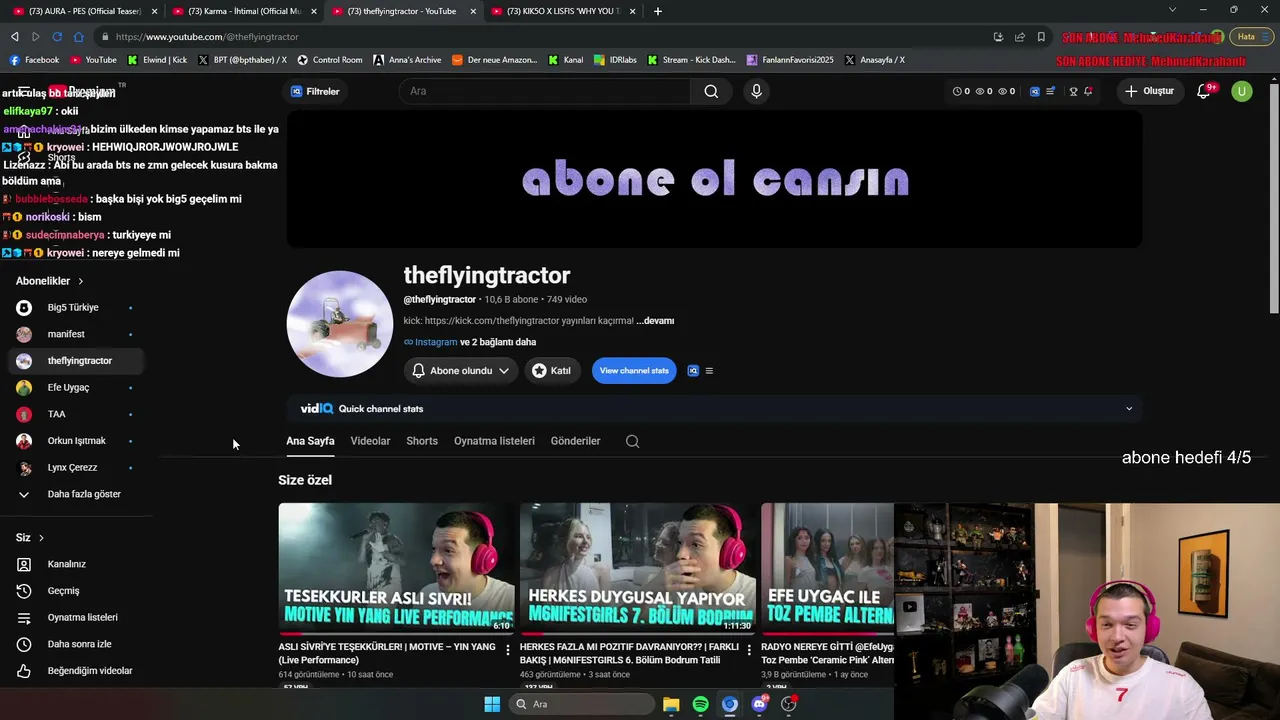The height and width of the screenshot is (720, 1280).
Task: Click the share icon in the address bar
Action: 1019,37
